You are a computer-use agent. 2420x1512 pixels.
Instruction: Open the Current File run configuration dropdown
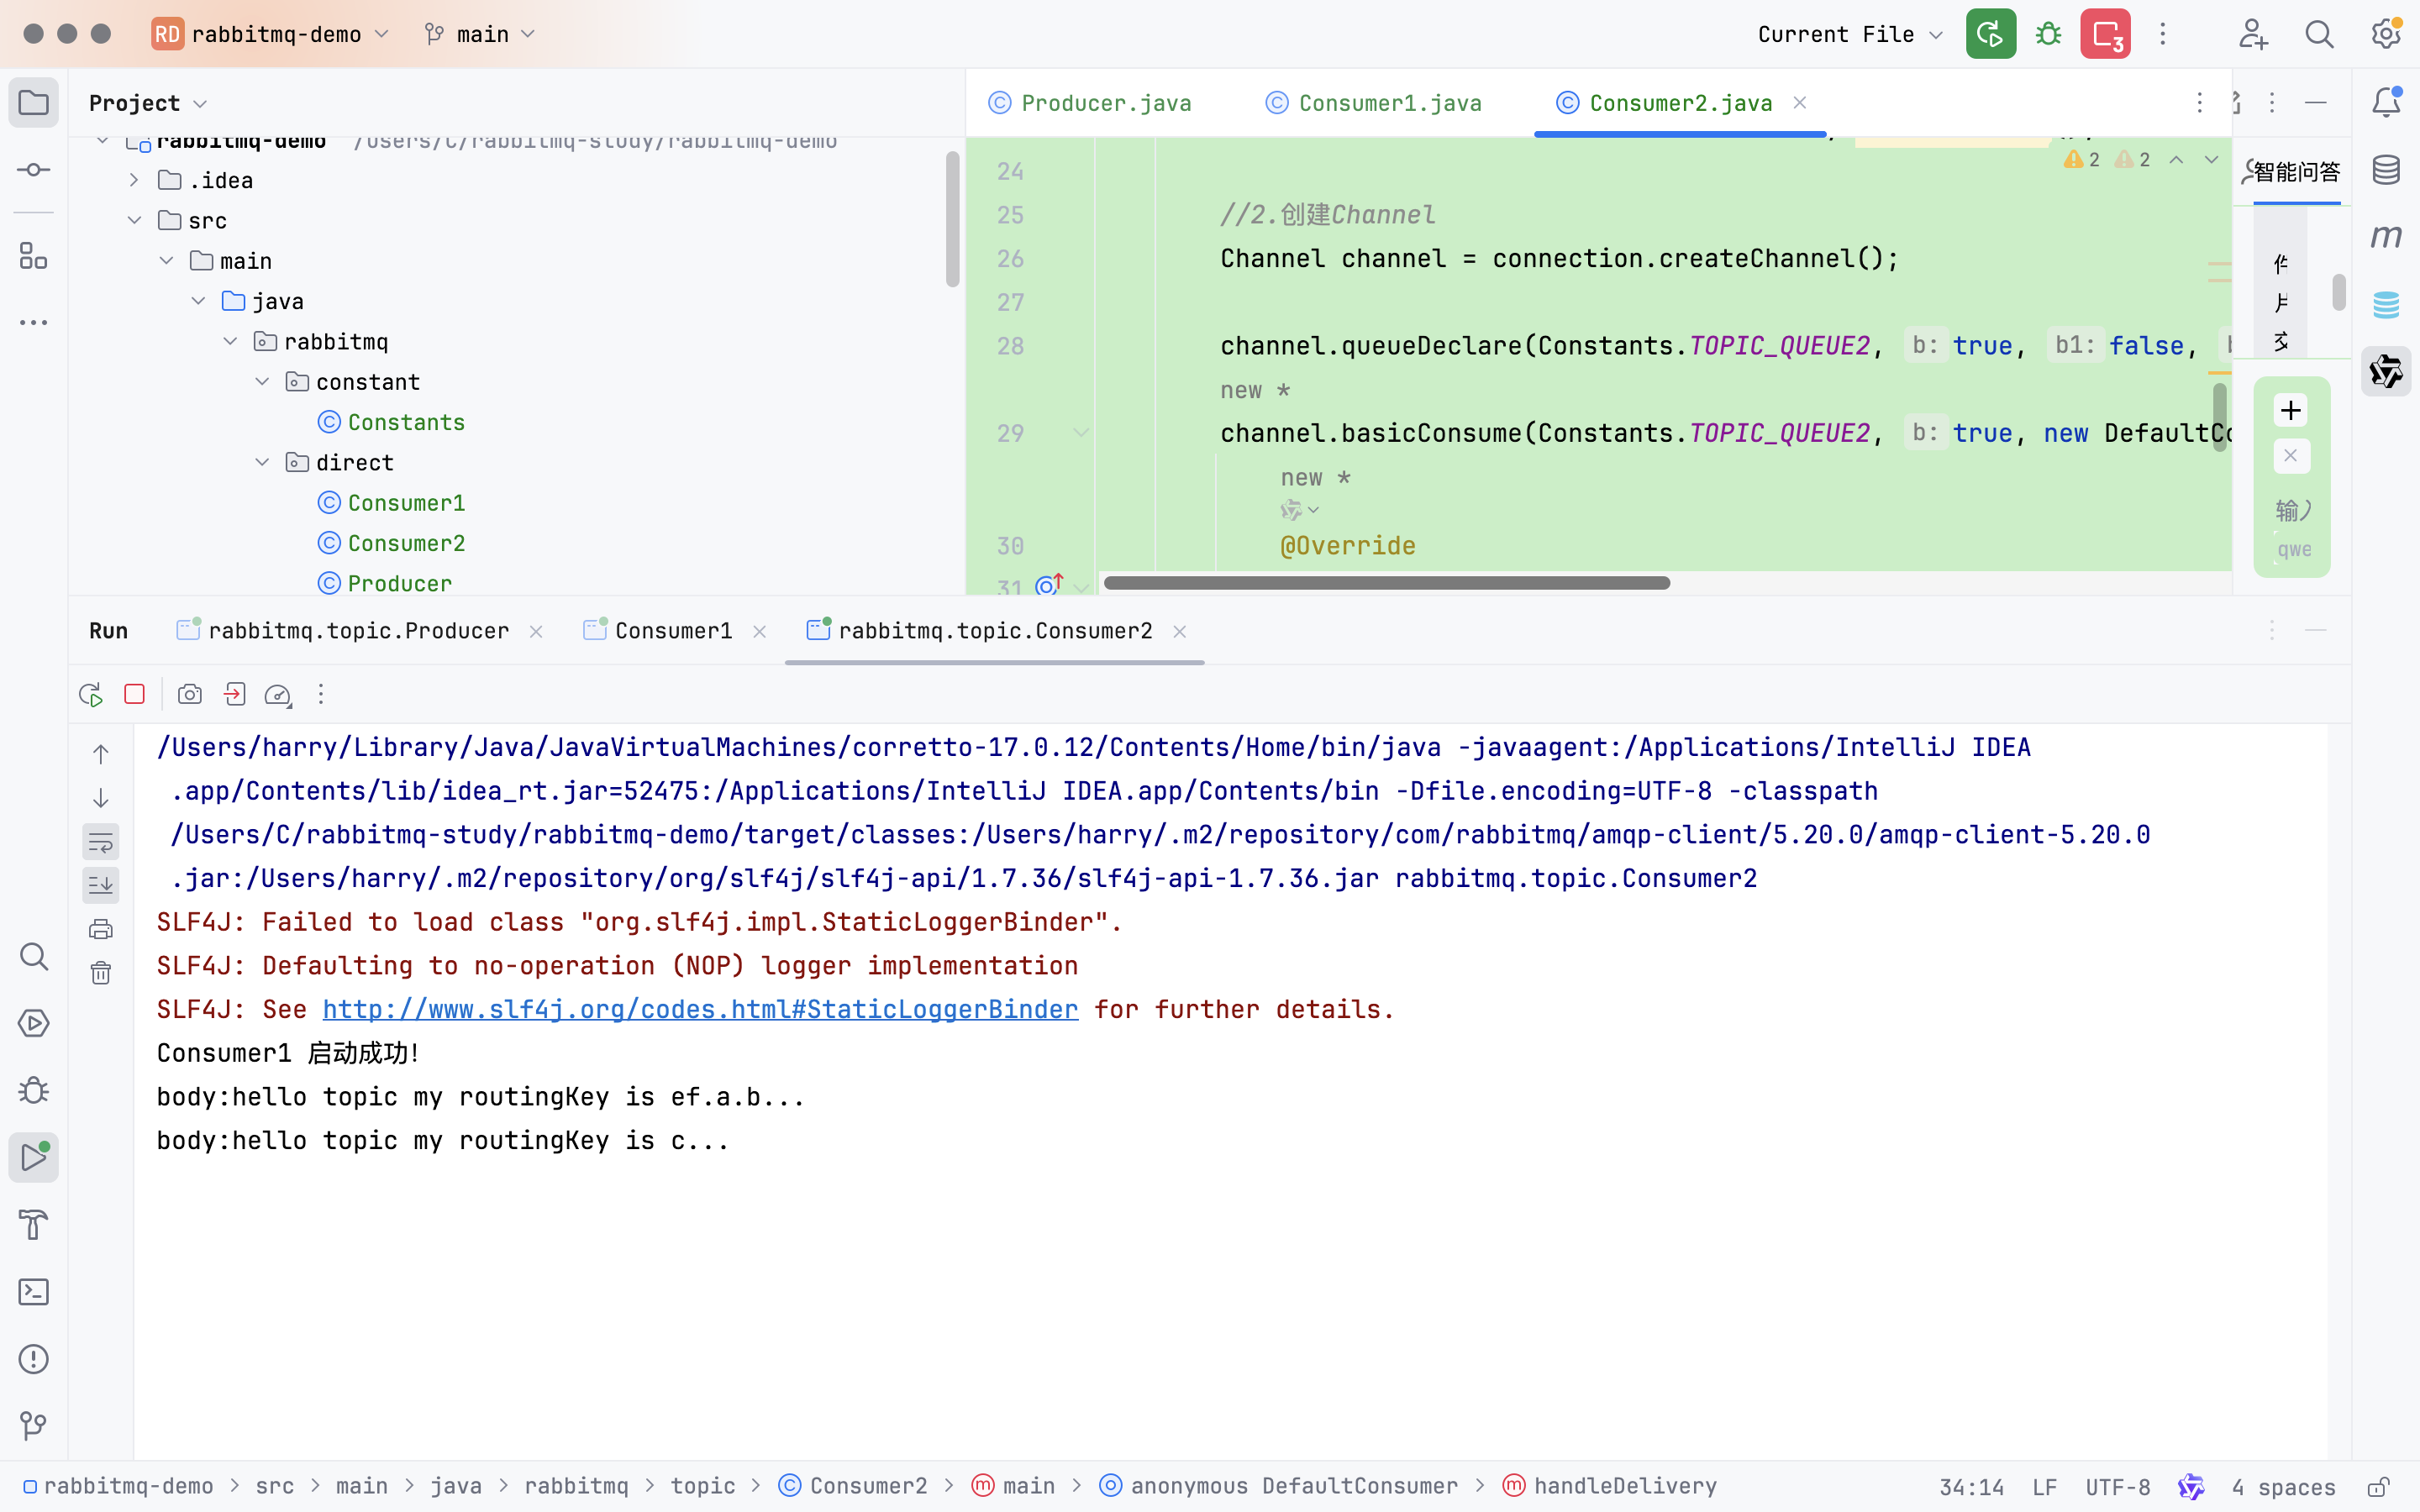pyautogui.click(x=1849, y=34)
